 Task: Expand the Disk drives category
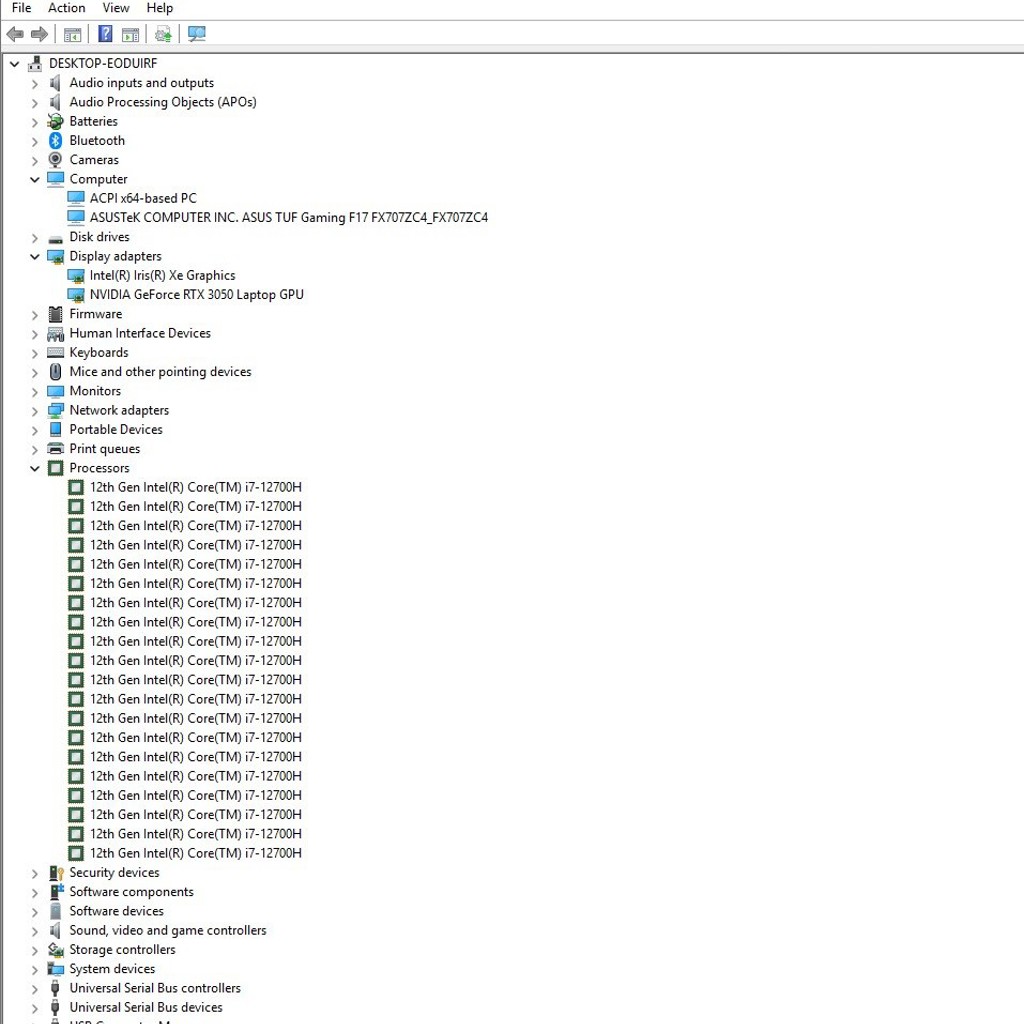coord(35,238)
